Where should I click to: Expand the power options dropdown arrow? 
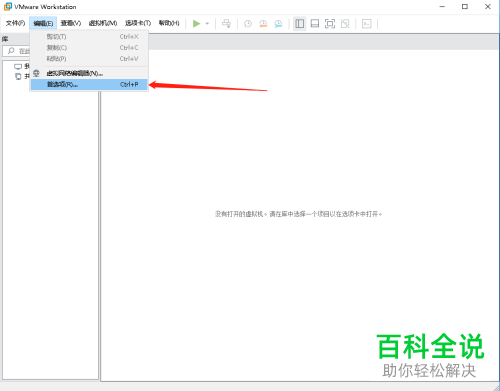[x=207, y=23]
